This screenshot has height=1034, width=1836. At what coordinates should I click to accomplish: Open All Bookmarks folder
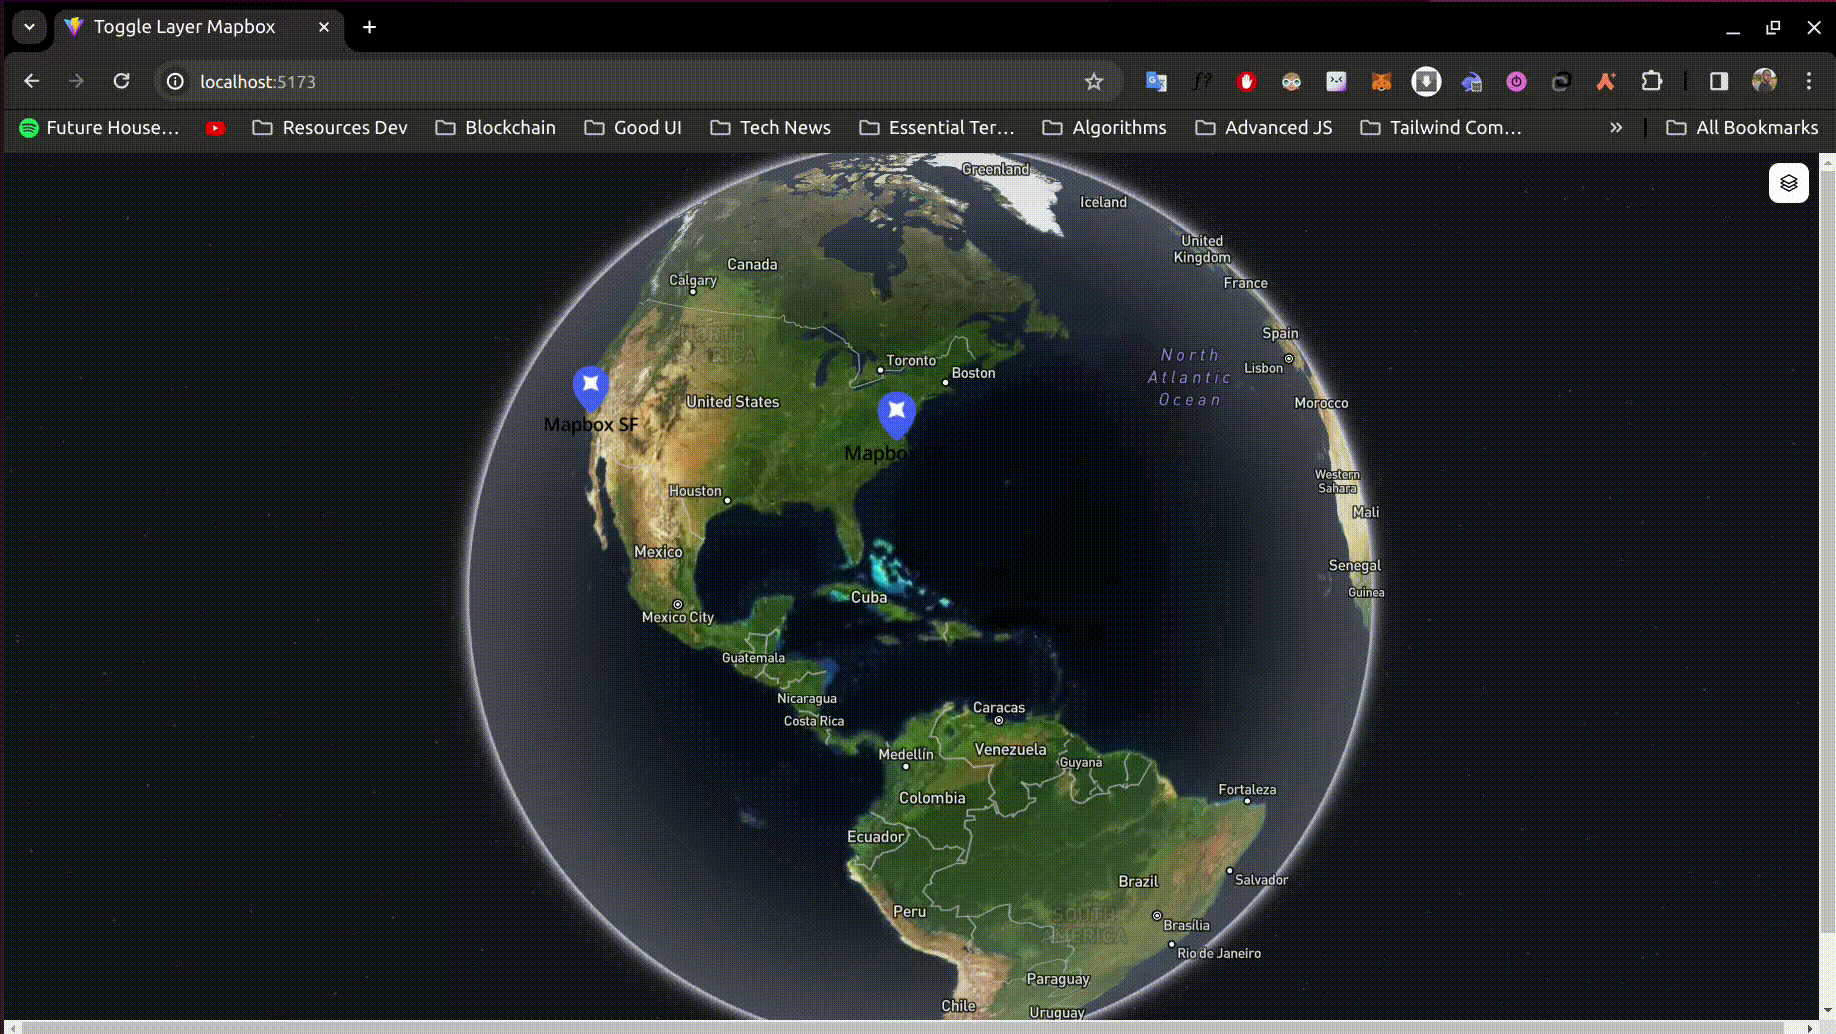[1742, 128]
